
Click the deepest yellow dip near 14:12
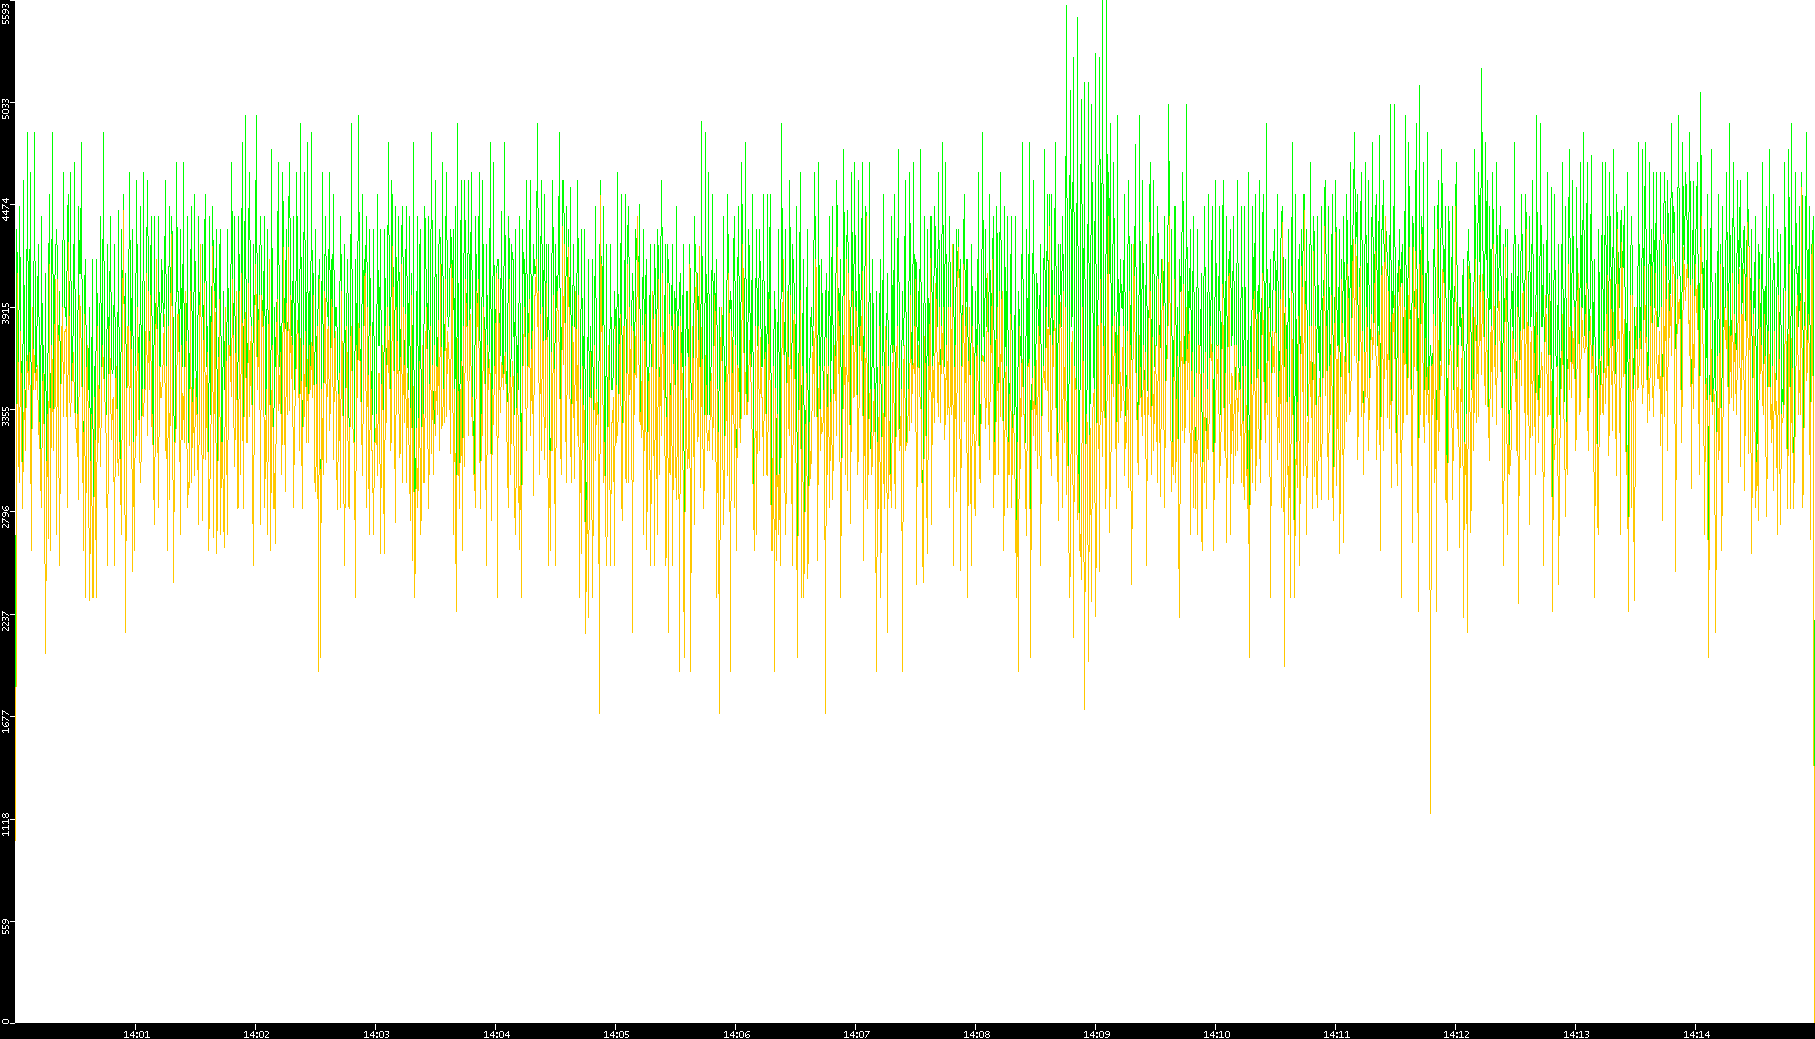click(x=1430, y=805)
